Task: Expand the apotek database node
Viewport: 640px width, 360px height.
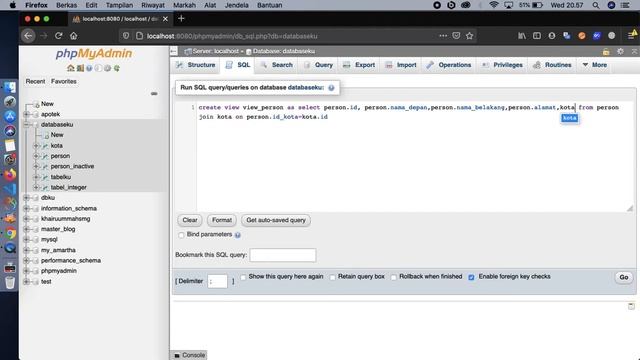Action: pos(27,114)
